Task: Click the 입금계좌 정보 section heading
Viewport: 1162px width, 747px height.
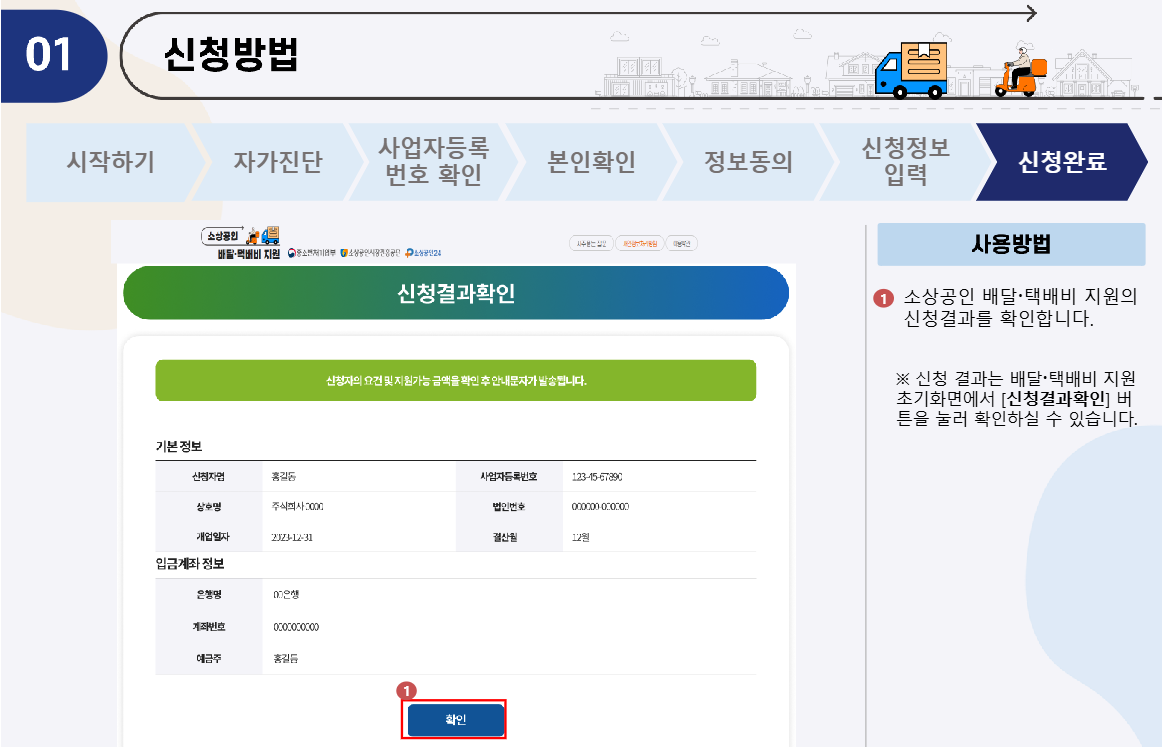Action: pos(190,563)
